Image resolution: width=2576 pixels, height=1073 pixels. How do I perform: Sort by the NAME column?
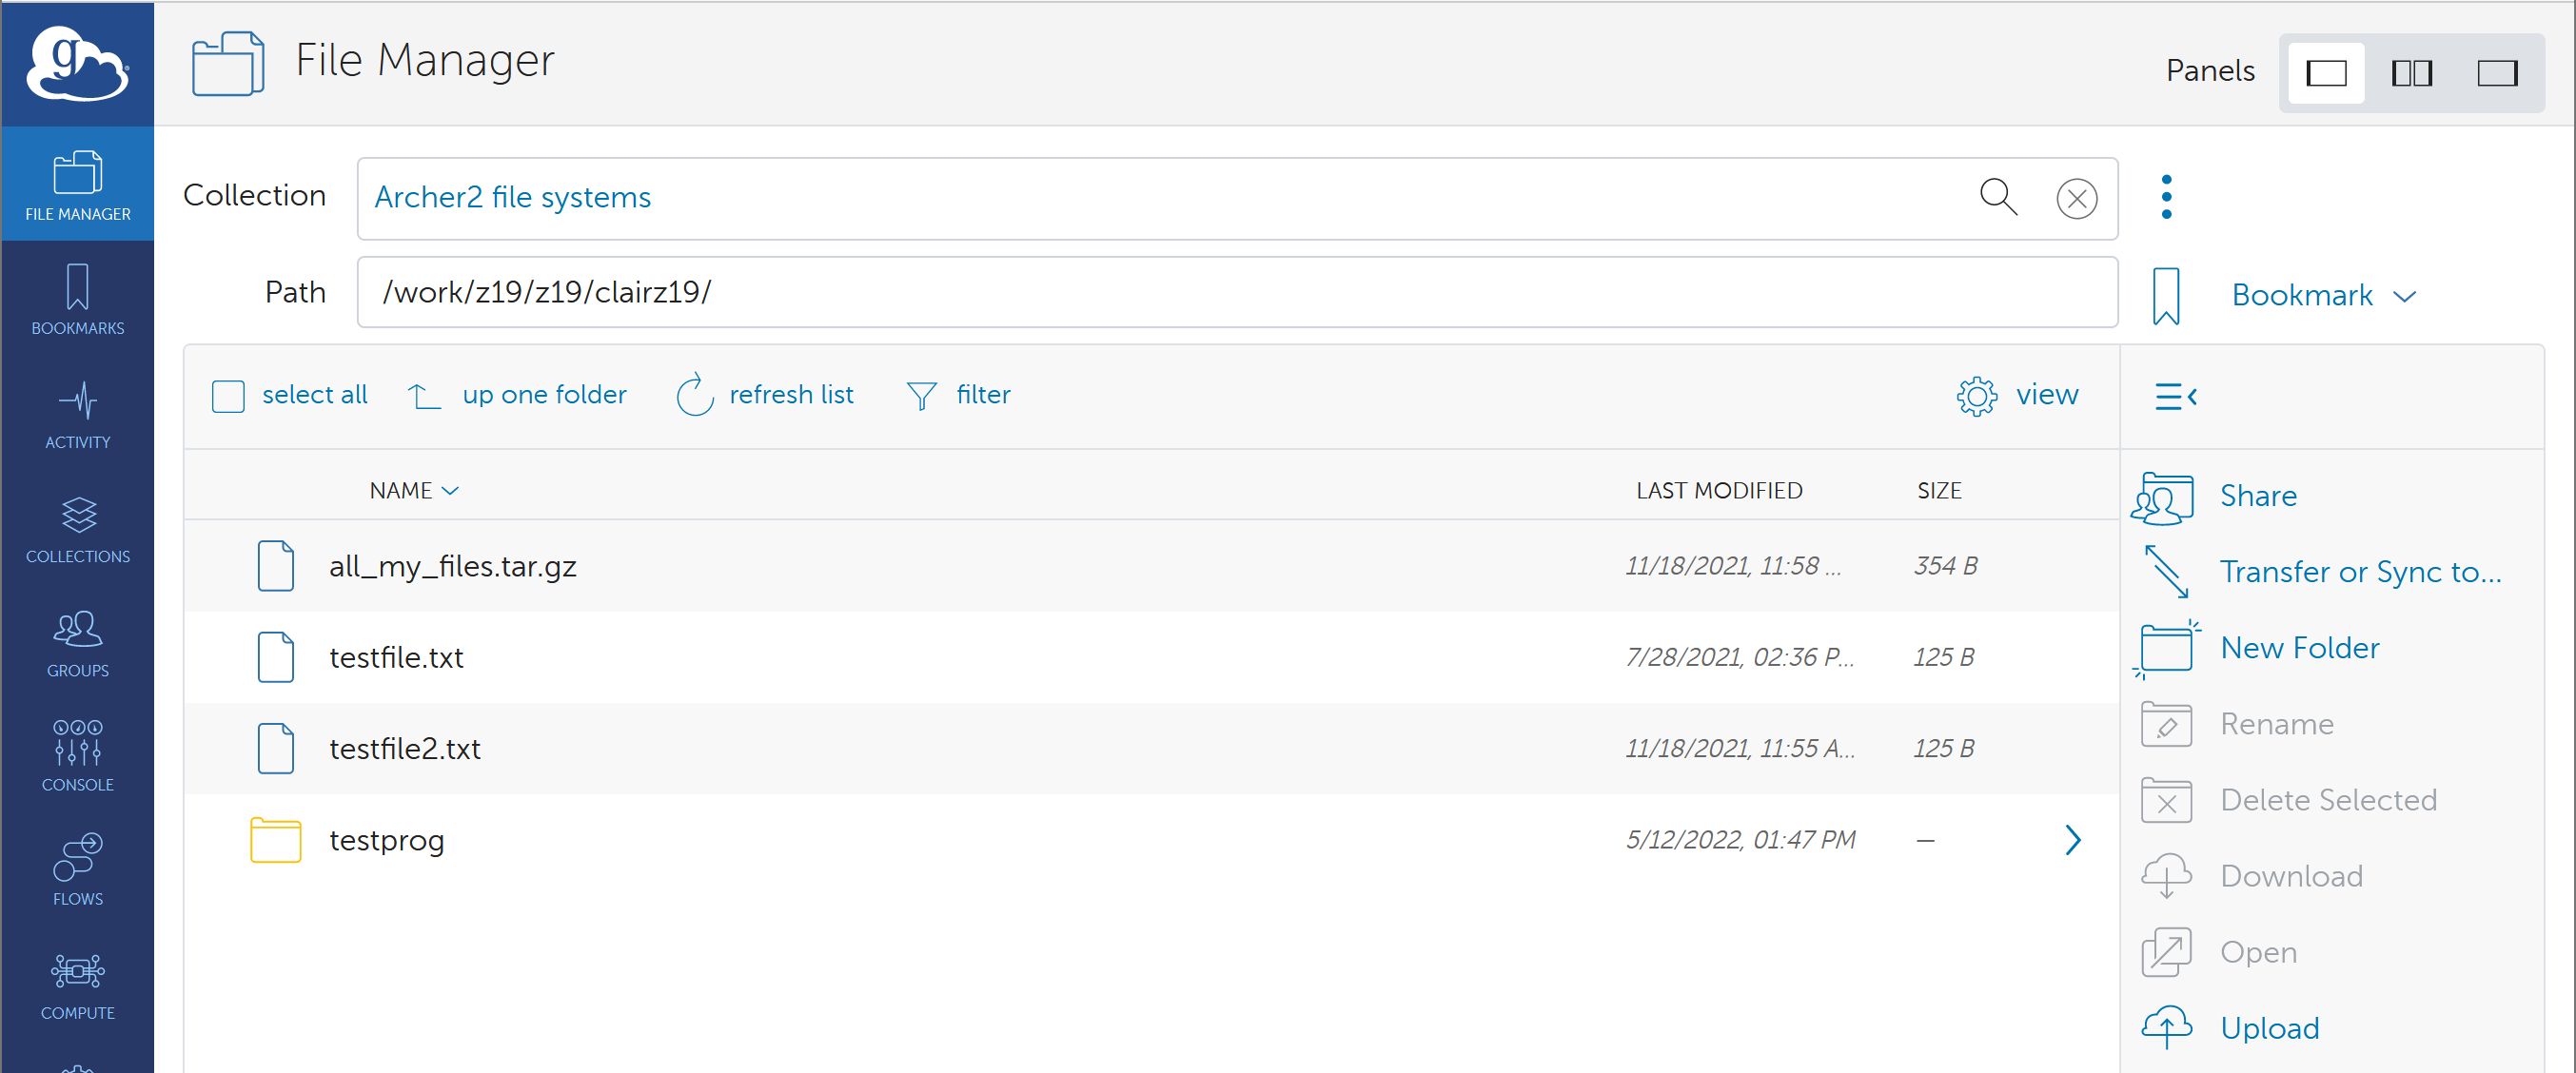(x=413, y=490)
